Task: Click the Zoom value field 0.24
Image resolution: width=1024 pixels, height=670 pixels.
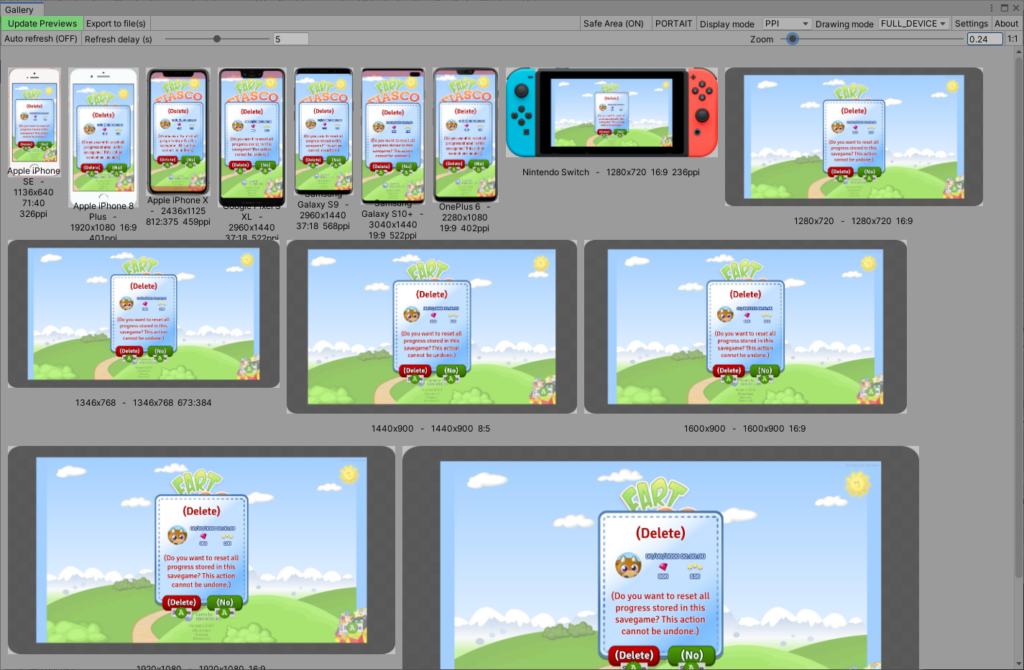Action: tap(984, 39)
